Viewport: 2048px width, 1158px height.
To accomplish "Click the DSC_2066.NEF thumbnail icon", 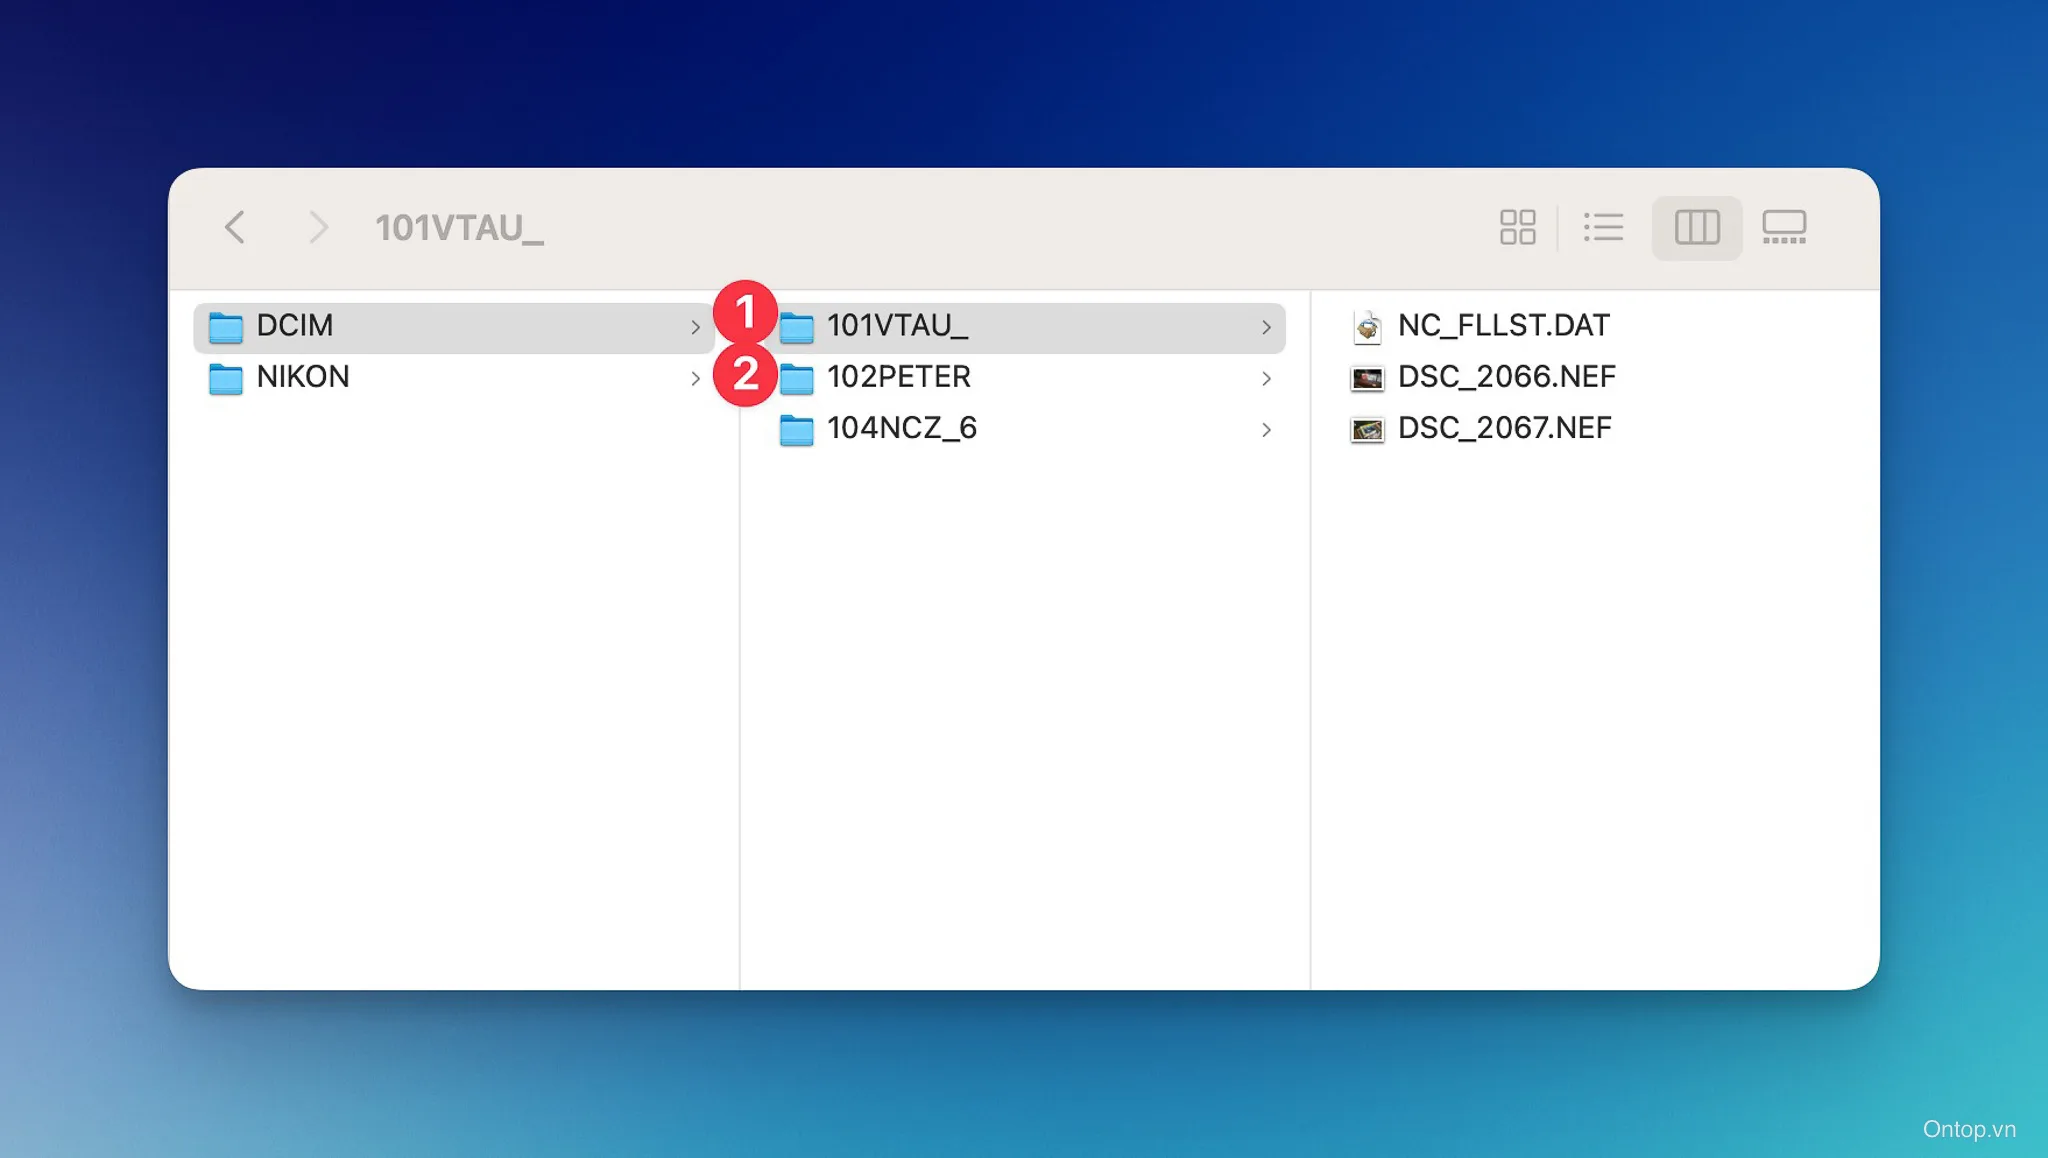I will (1367, 378).
